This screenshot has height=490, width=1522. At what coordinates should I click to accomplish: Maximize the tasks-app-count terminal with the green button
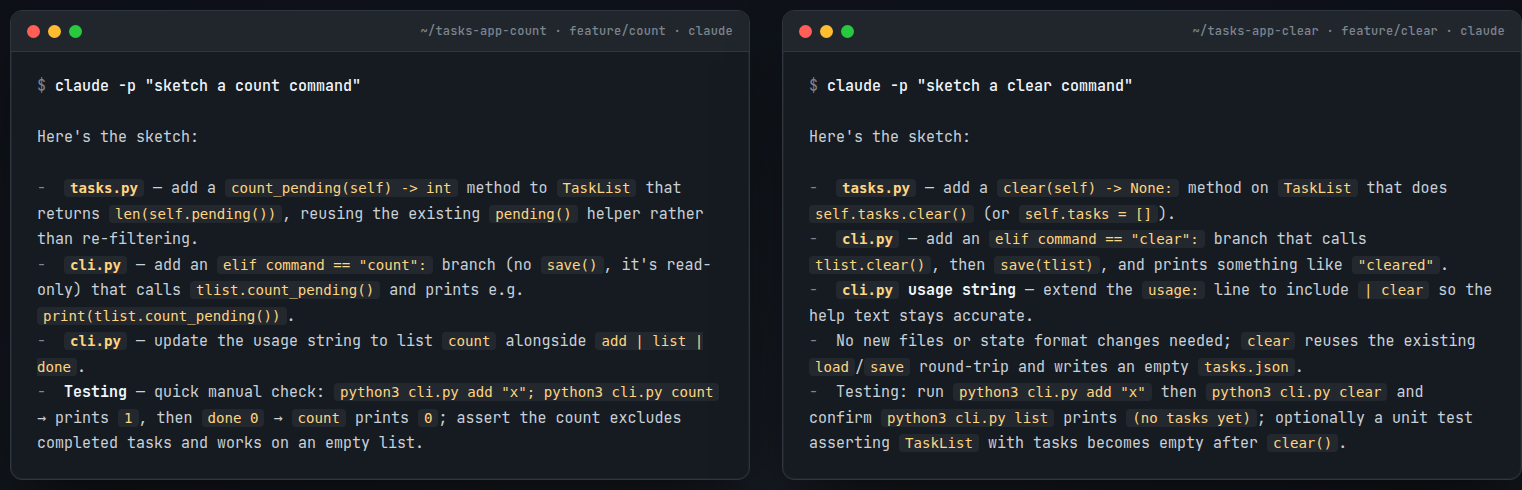tap(75, 31)
